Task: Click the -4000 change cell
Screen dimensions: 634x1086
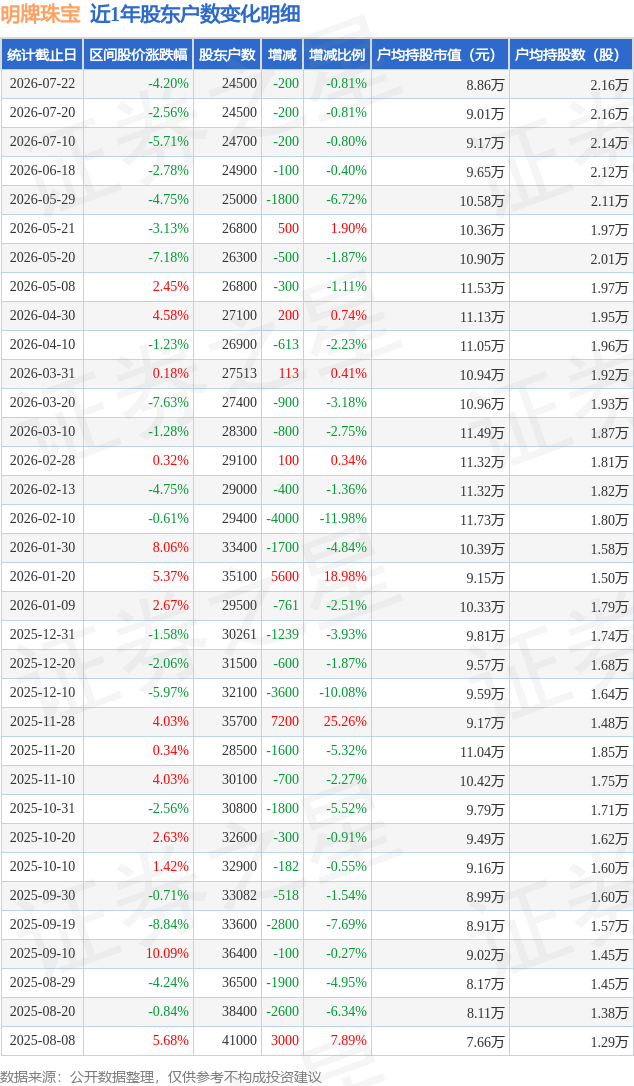Action: 283,519
